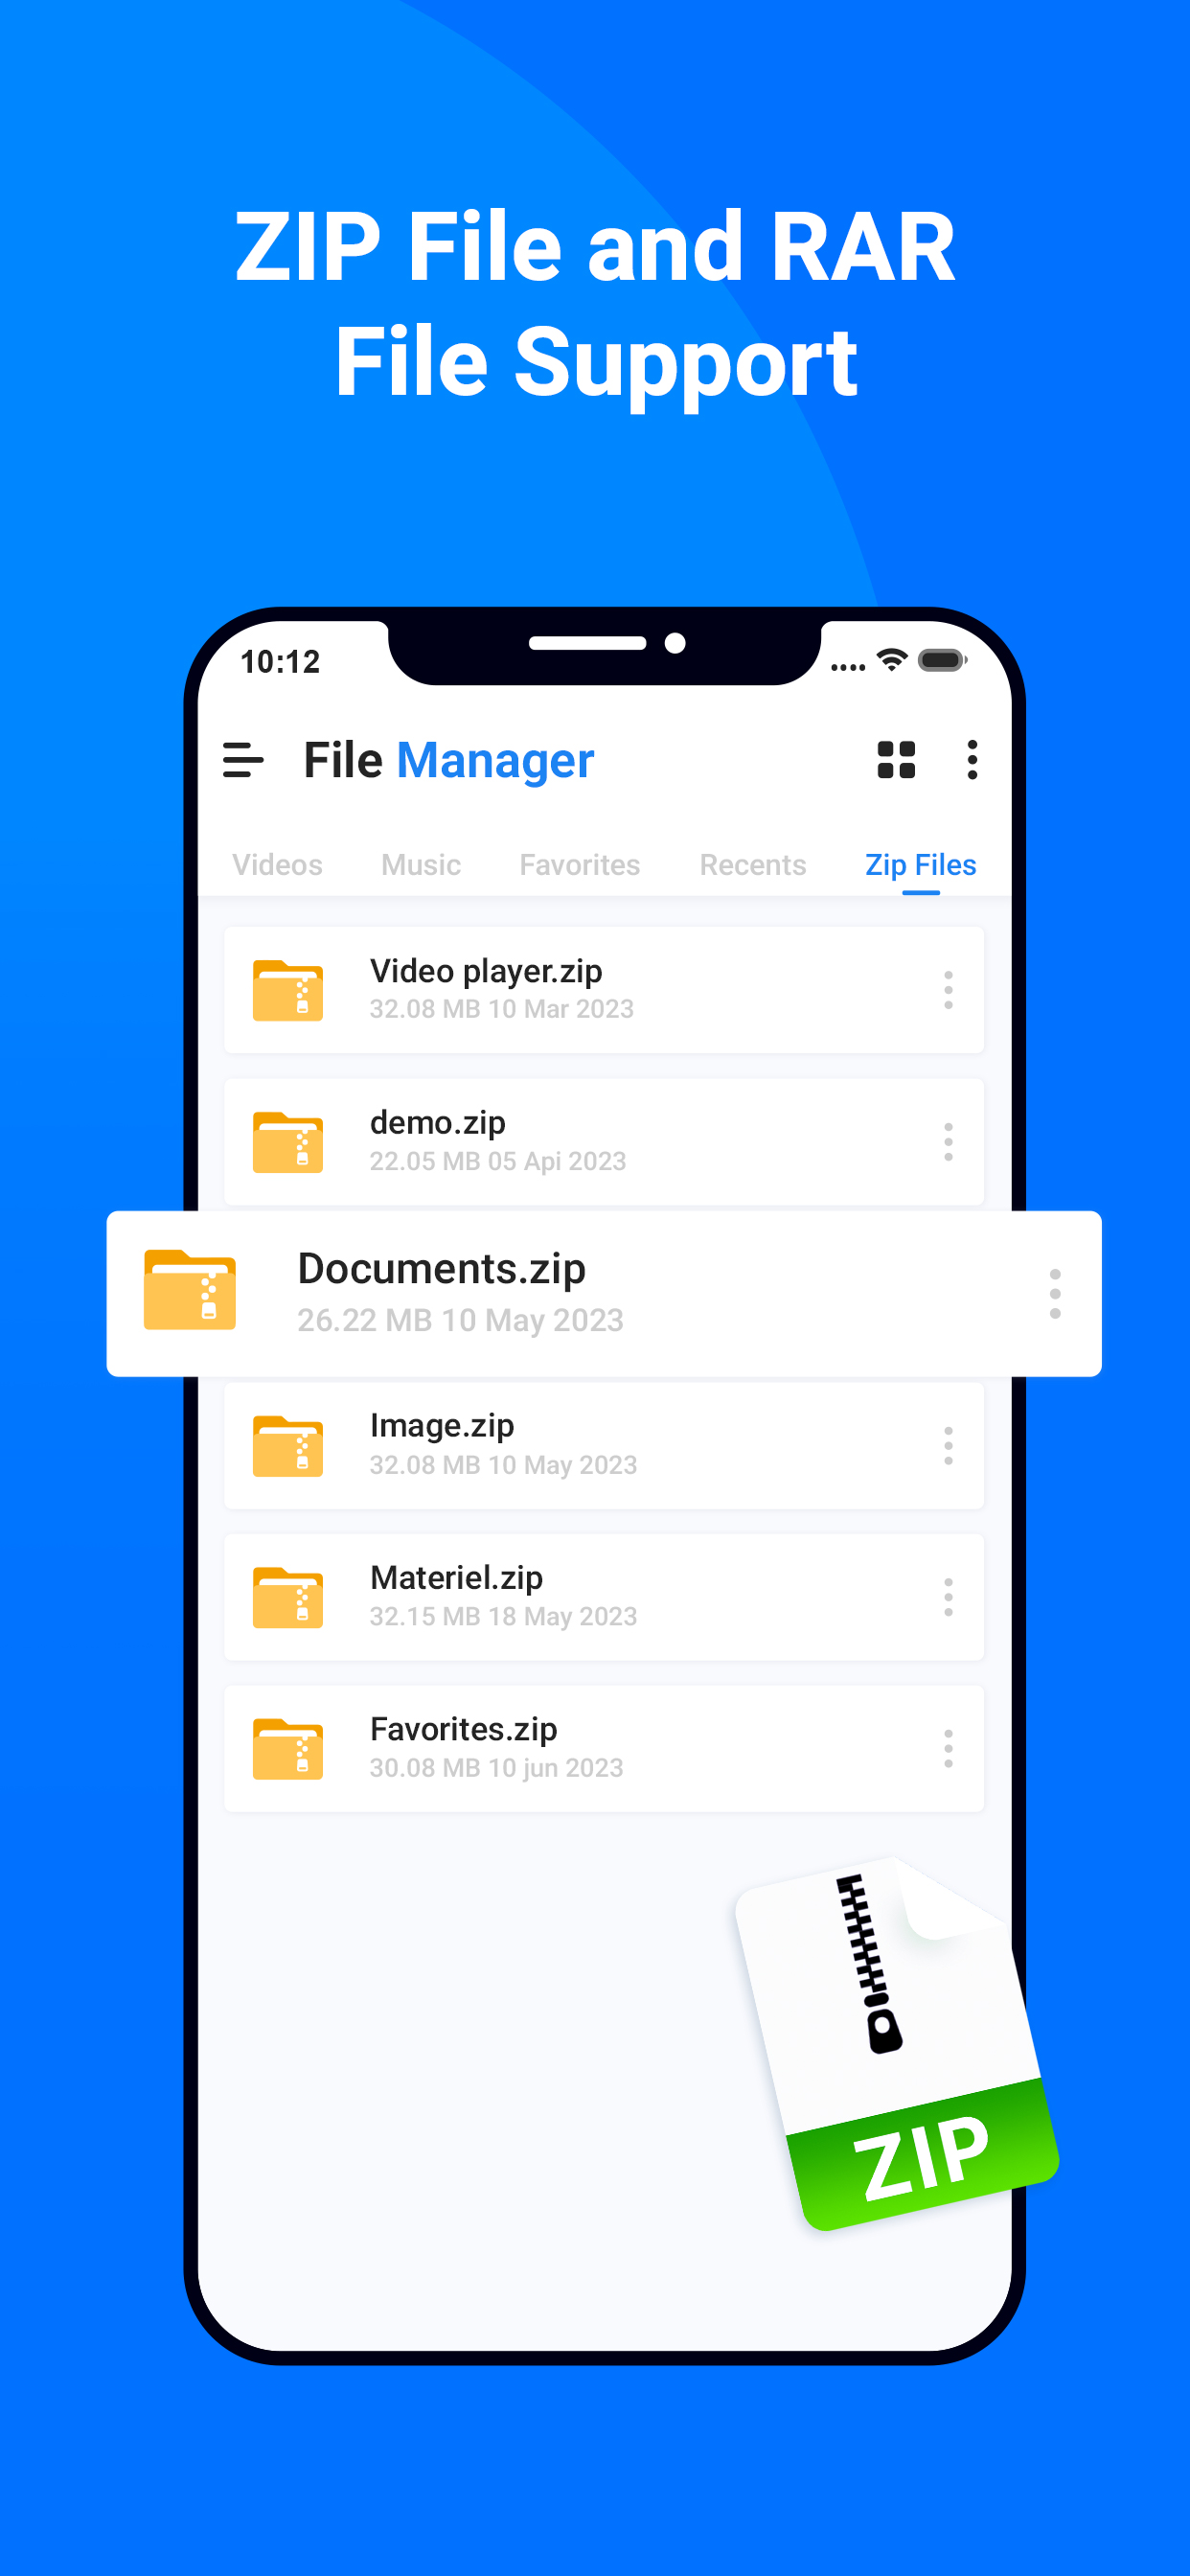Select the Zip Files tab
Screen dimensions: 1190x2576
coord(921,865)
